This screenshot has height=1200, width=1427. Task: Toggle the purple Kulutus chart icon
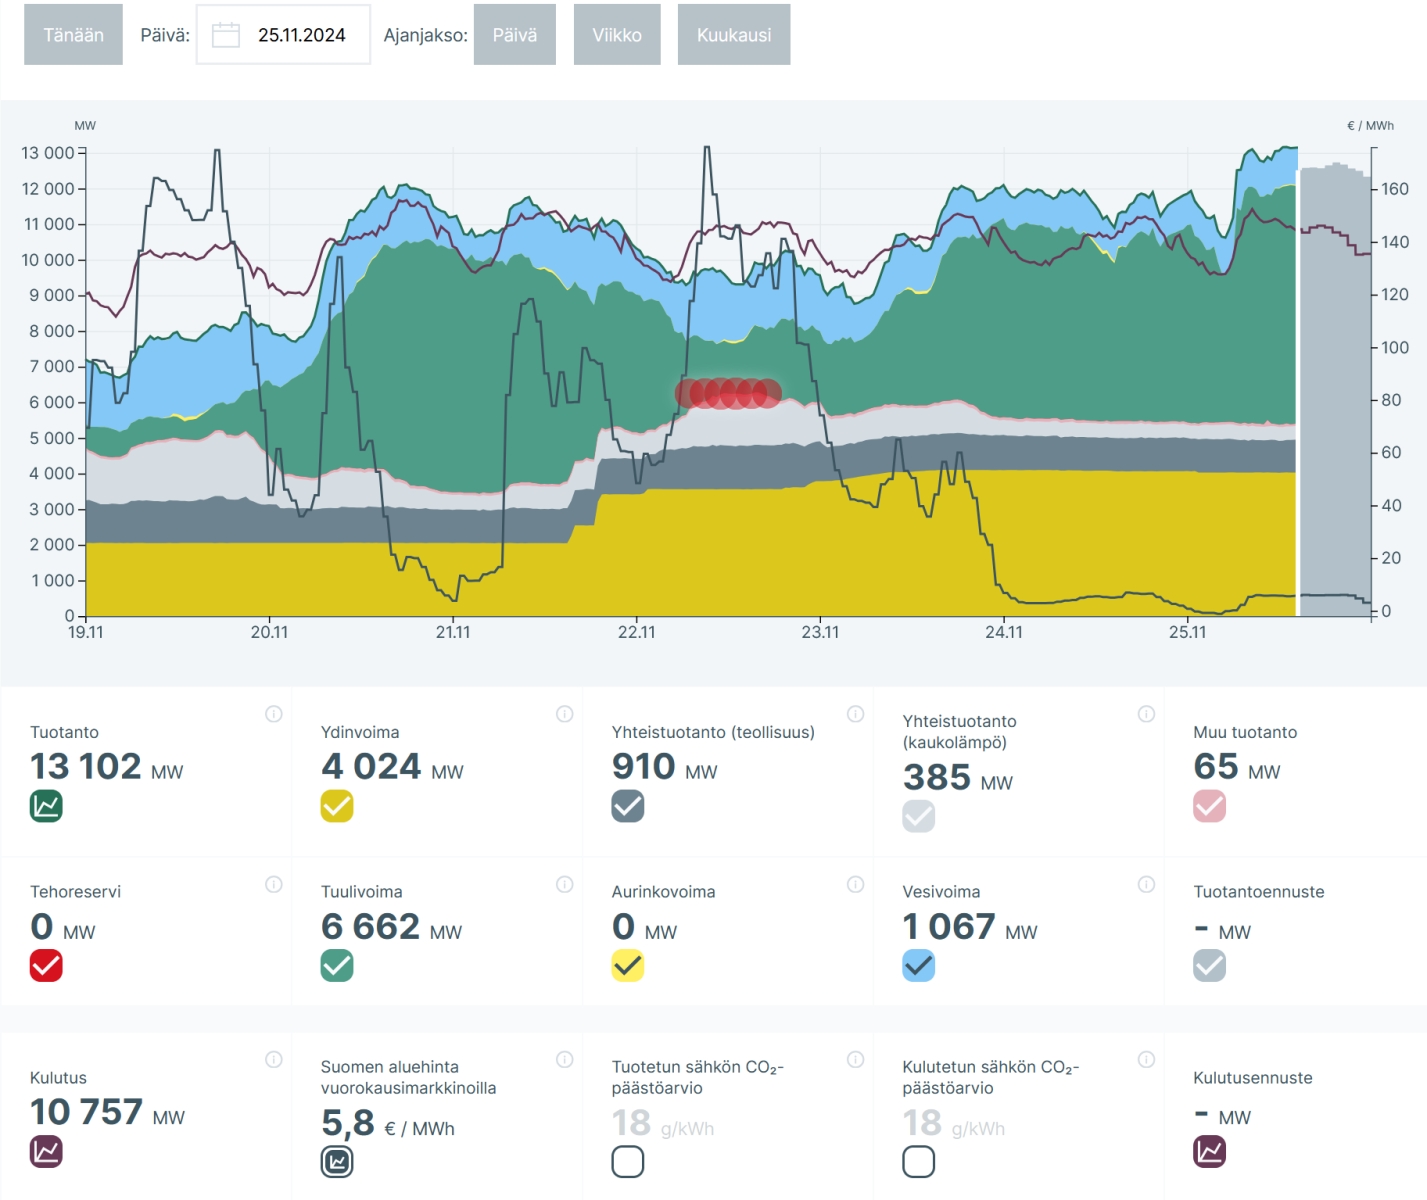point(46,1151)
